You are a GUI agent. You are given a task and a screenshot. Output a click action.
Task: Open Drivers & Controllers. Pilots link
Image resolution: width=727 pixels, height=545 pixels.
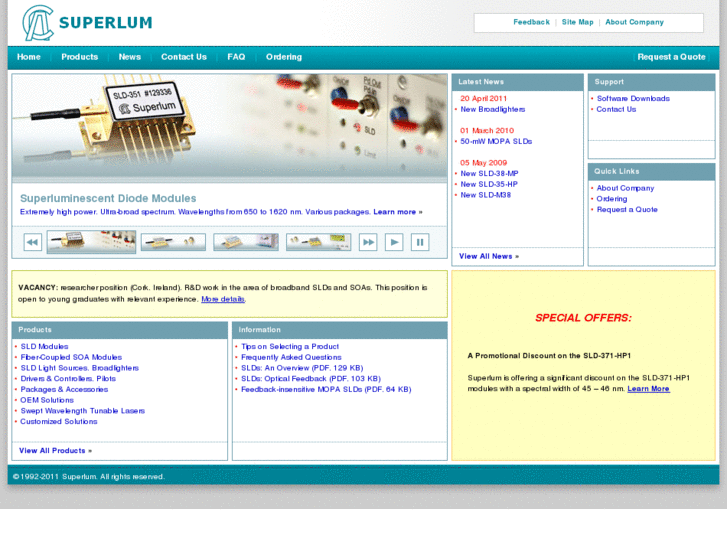[x=68, y=378]
